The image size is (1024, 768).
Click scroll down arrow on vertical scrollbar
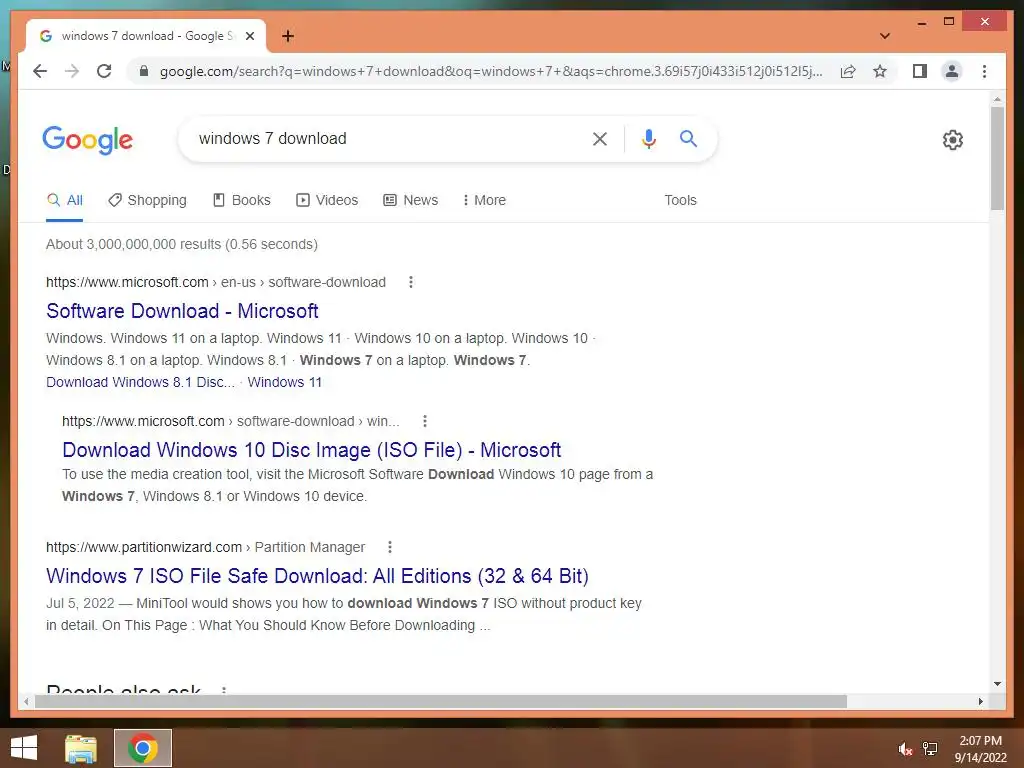pos(997,684)
